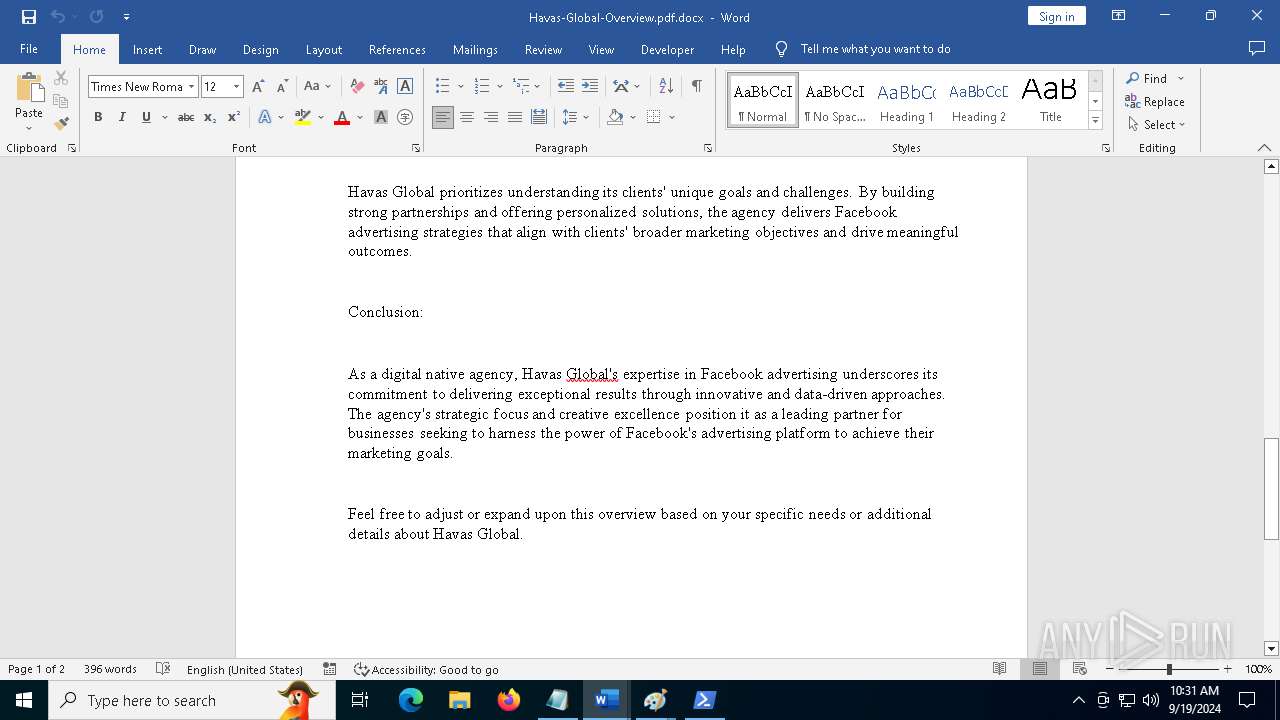
Task: Switch to the Insert tab
Action: point(147,49)
